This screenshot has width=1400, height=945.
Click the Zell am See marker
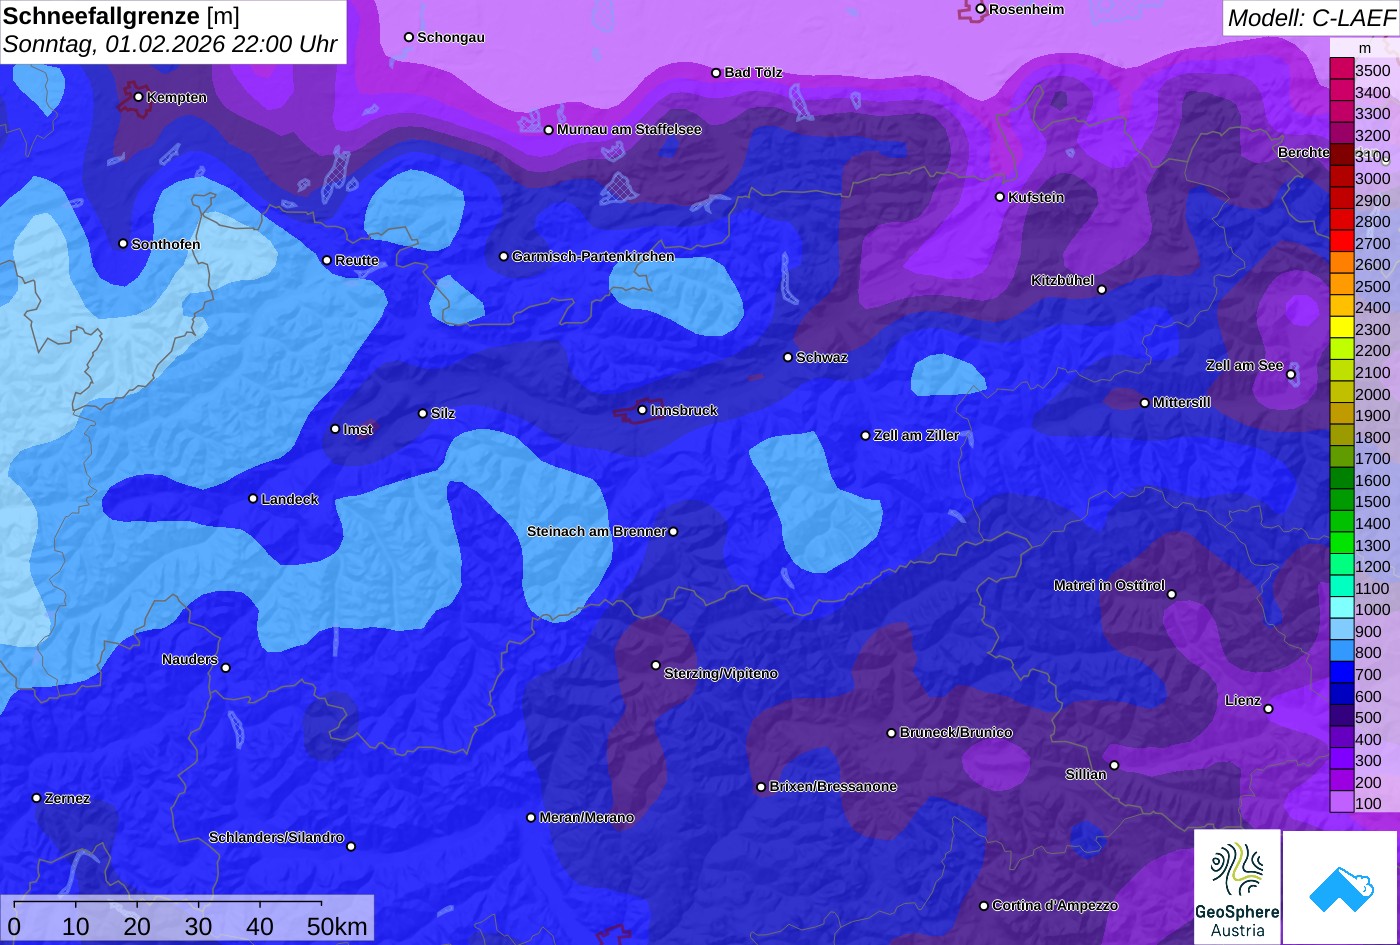[x=1291, y=375]
